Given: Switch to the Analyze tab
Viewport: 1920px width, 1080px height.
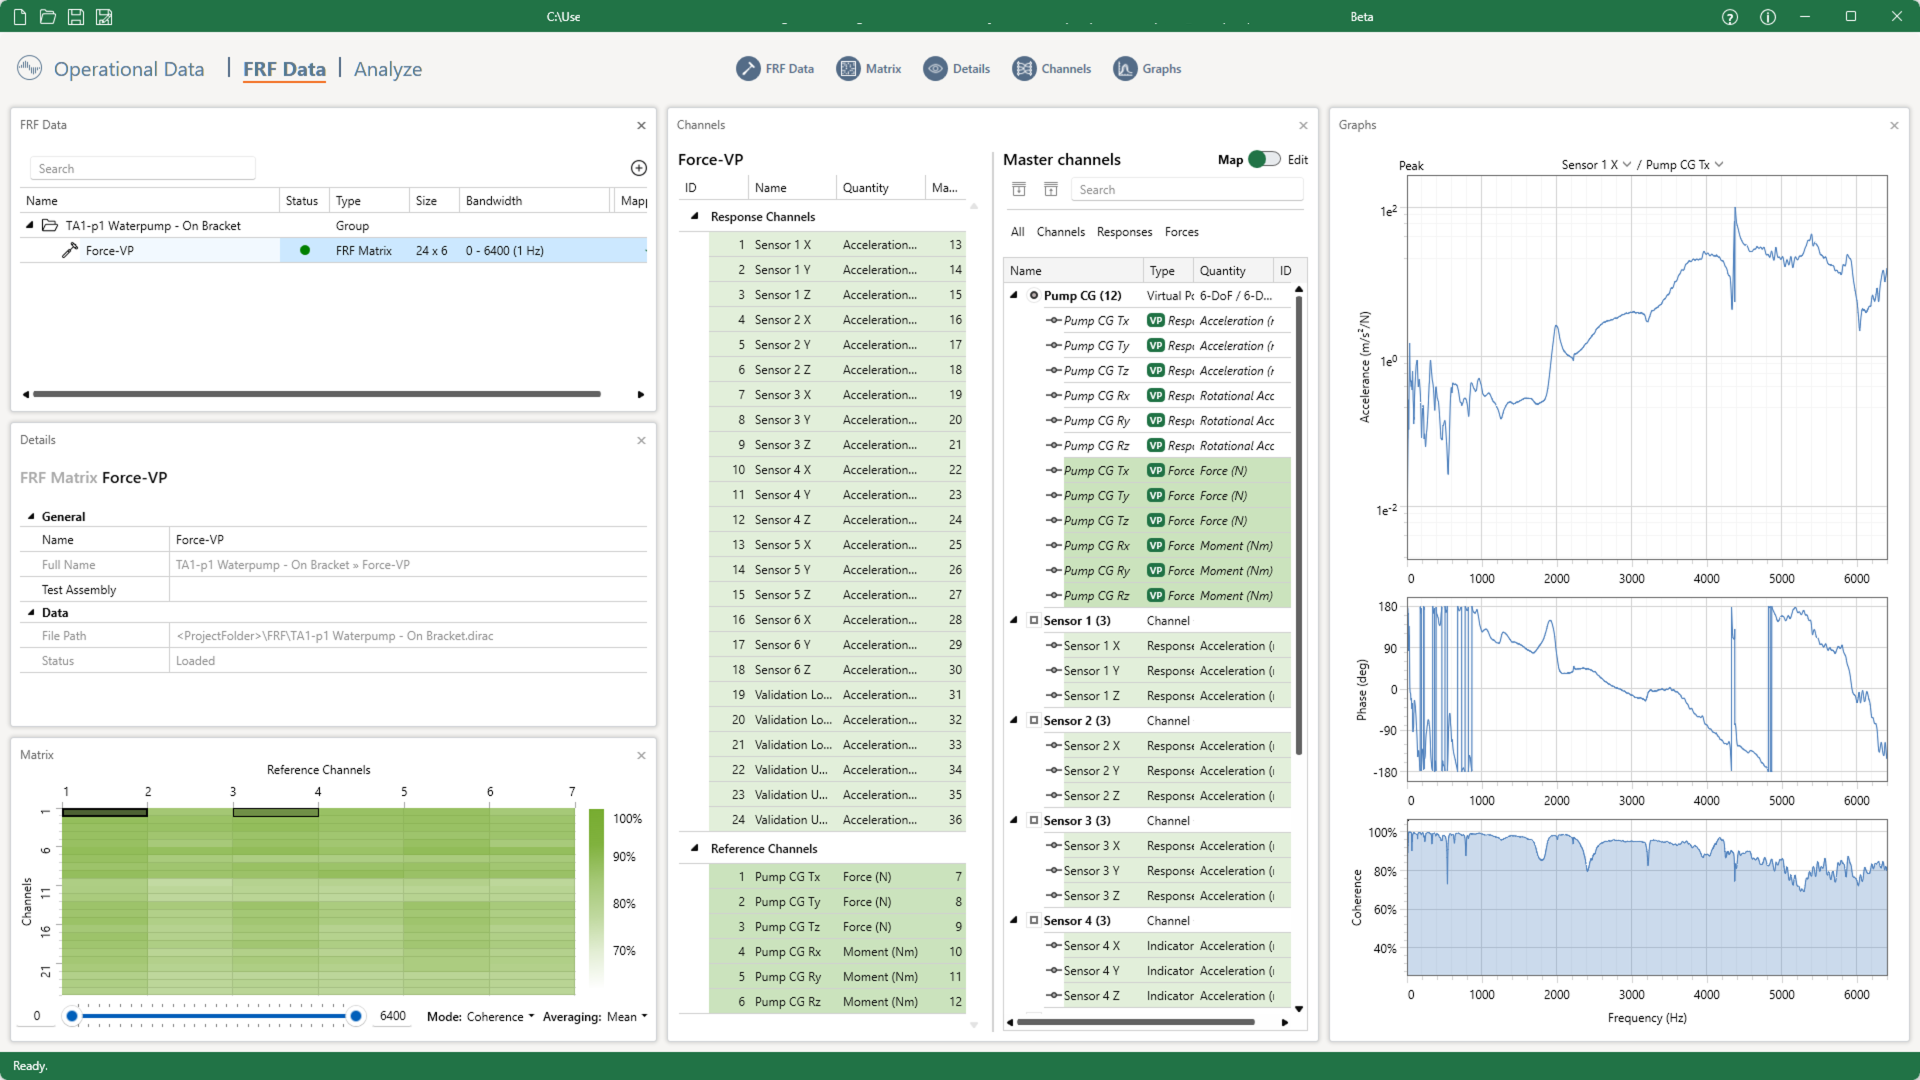Looking at the screenshot, I should point(388,69).
